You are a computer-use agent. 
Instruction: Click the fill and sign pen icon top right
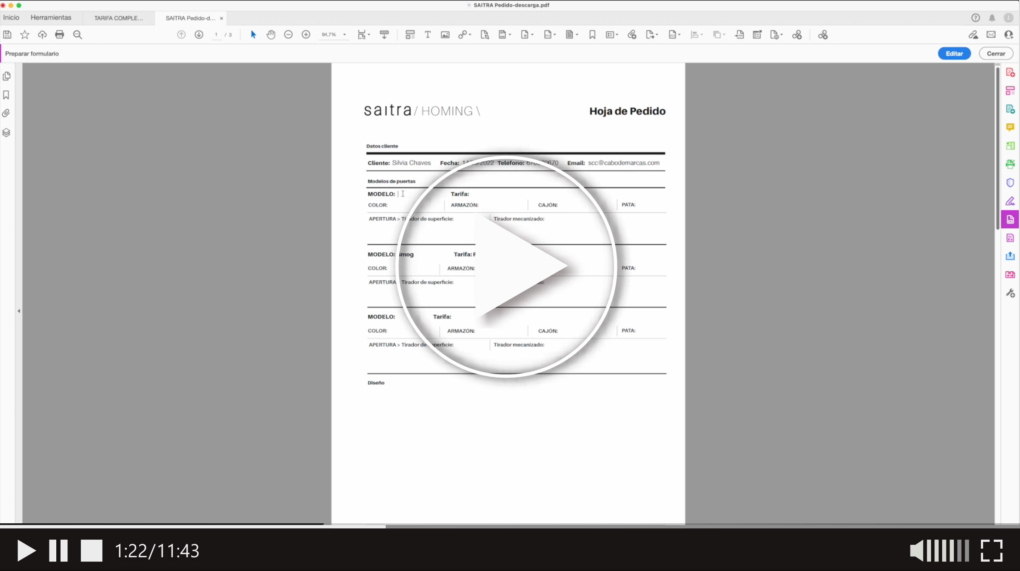point(973,34)
